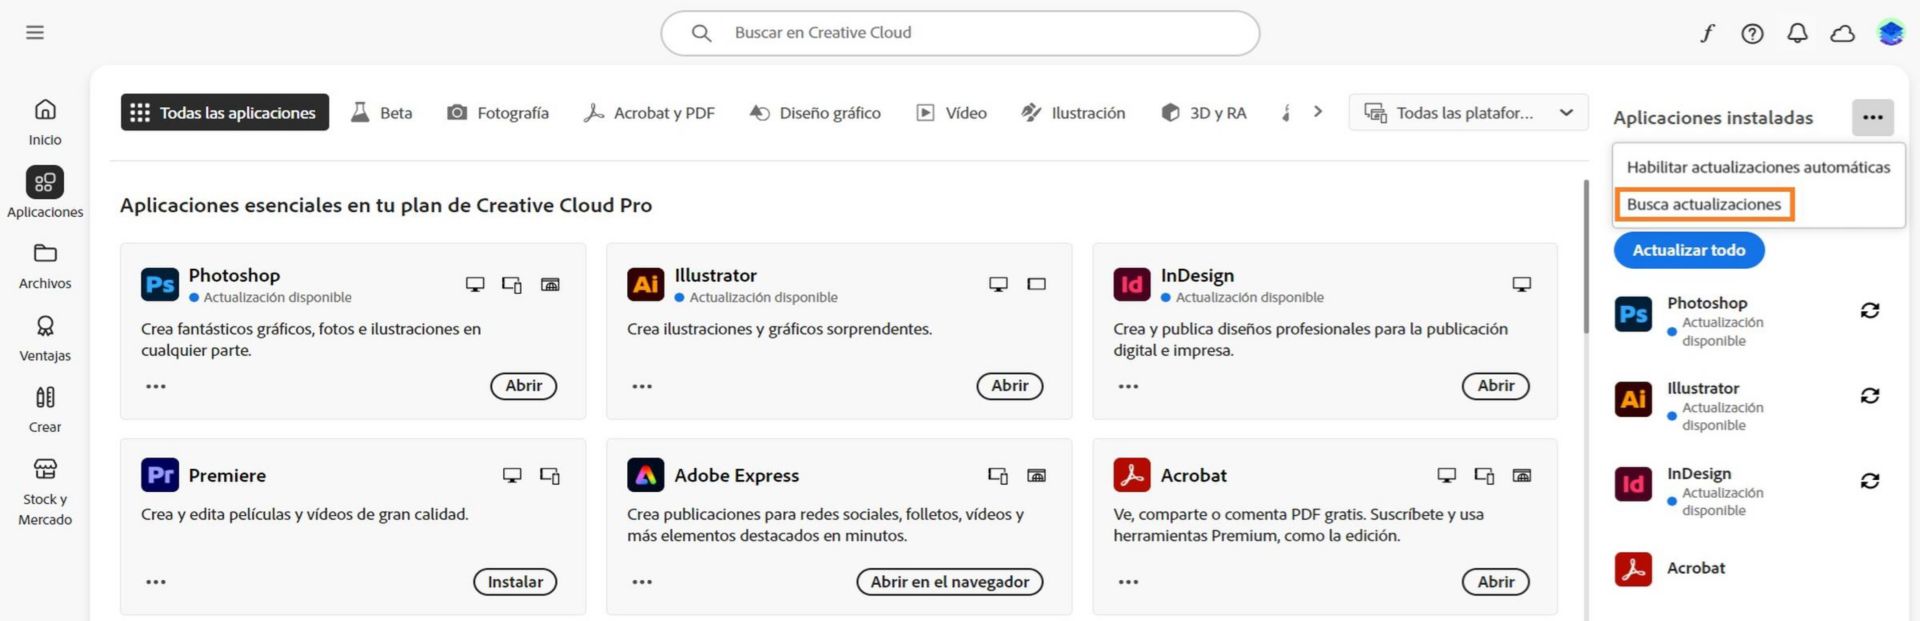1920x621 pixels.
Task: Click the Aplicaciones instaladas heading
Action: (1713, 118)
